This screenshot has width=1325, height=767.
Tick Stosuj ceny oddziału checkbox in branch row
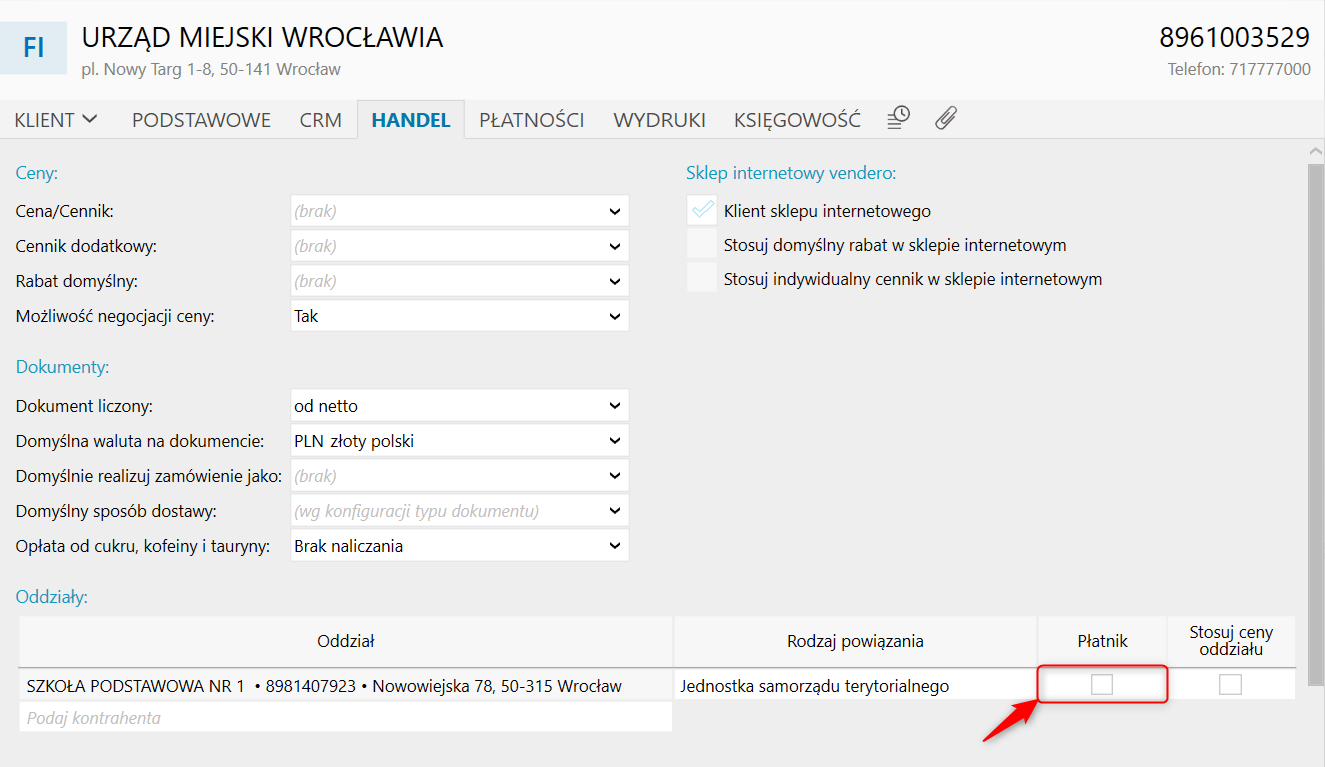[1230, 684]
